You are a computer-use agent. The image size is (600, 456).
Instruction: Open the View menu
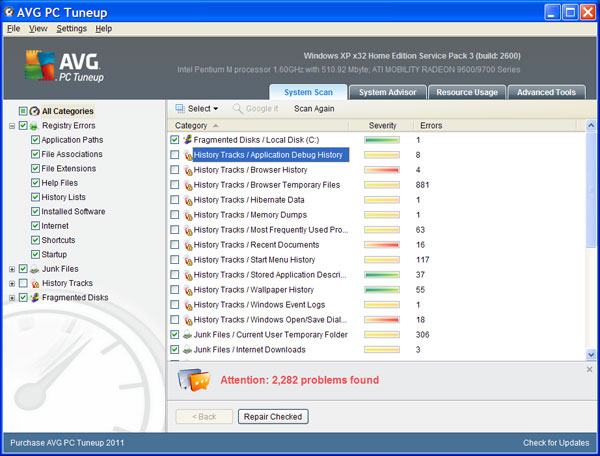(38, 29)
